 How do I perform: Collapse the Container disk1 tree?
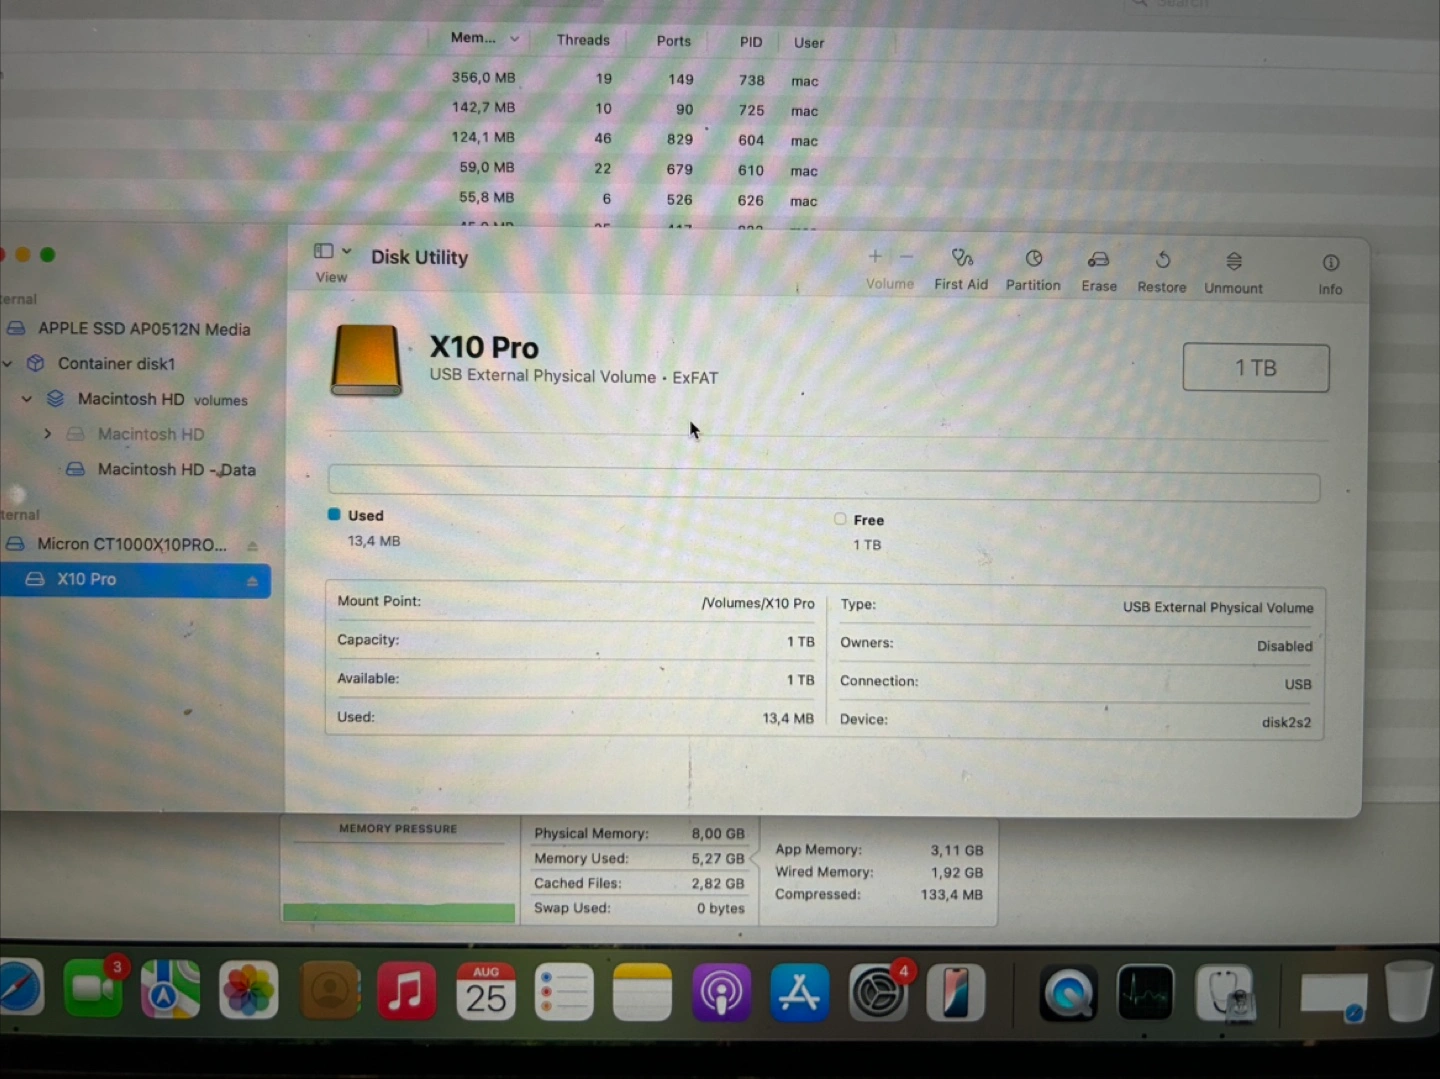[8, 364]
